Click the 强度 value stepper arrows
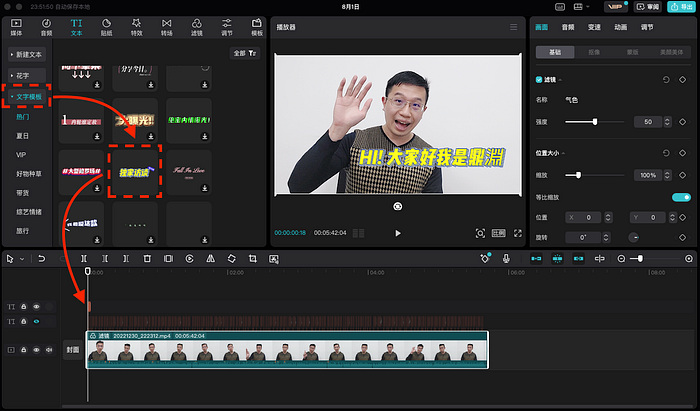The width and height of the screenshot is (700, 411). [667, 122]
